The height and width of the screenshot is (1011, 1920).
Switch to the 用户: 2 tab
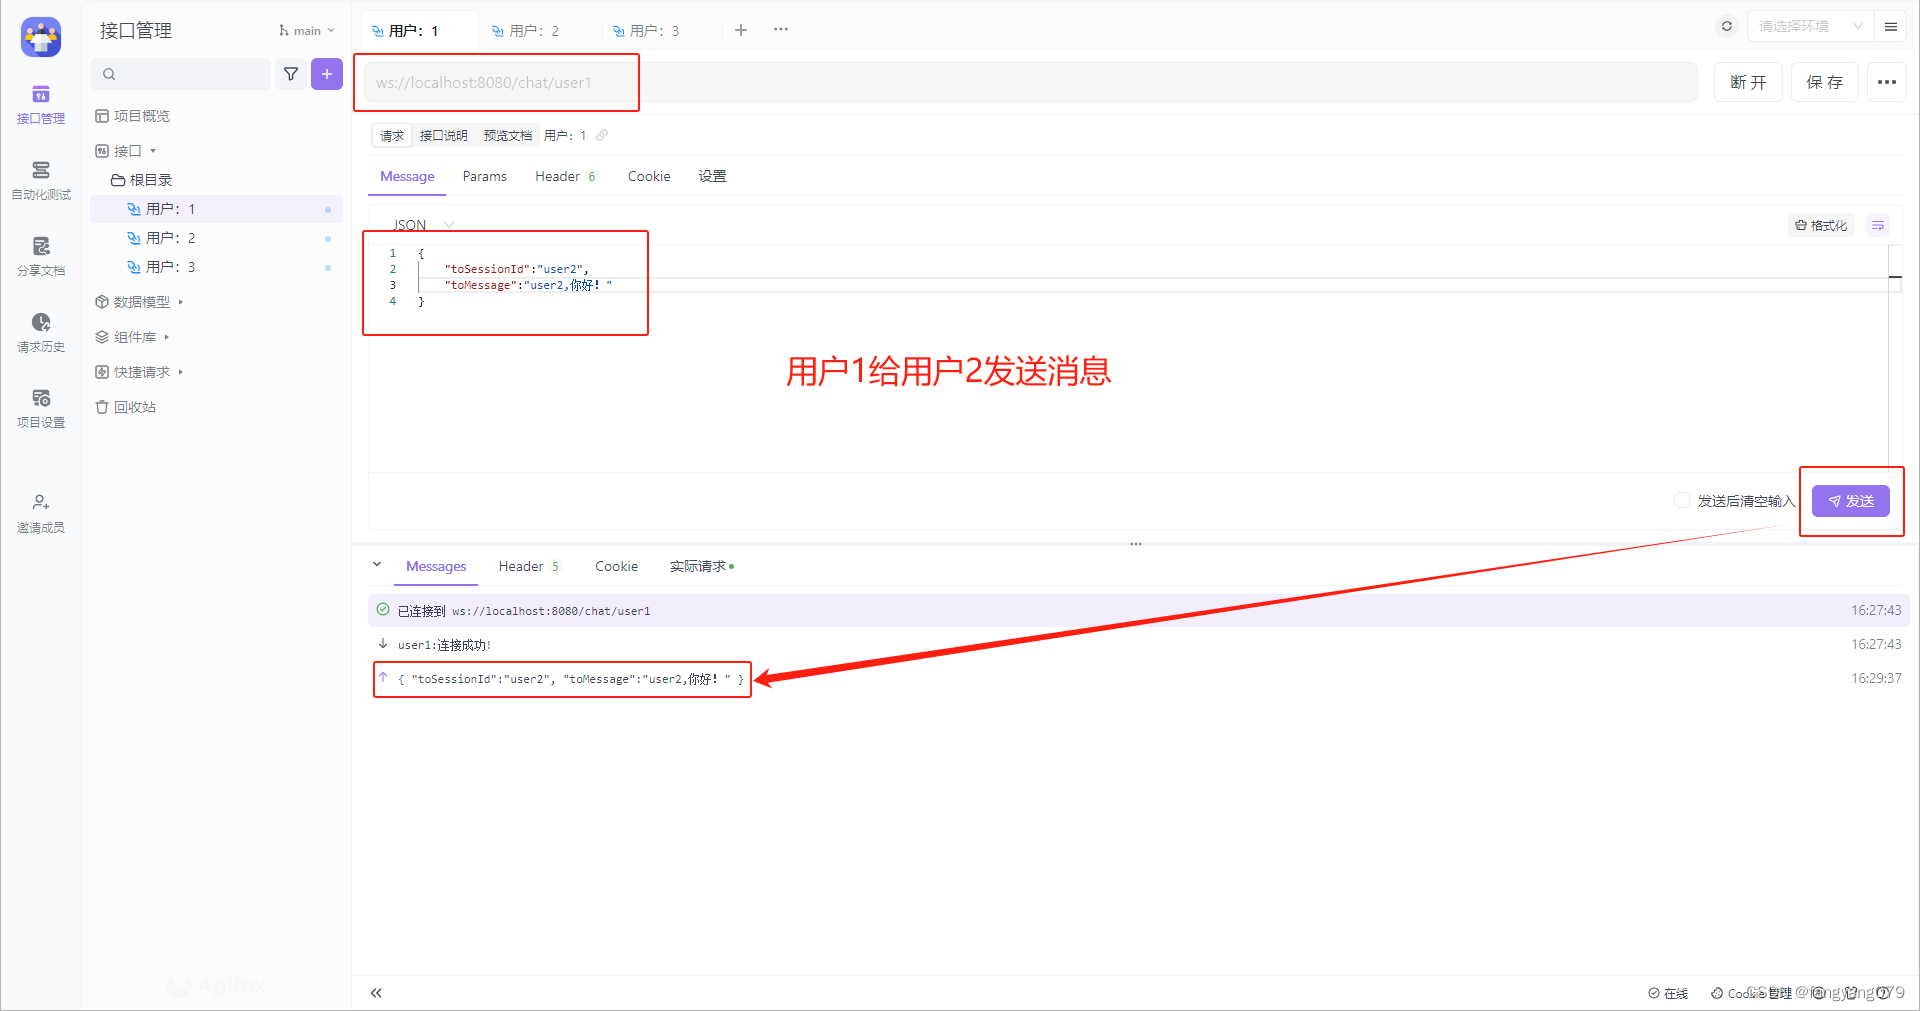(526, 31)
